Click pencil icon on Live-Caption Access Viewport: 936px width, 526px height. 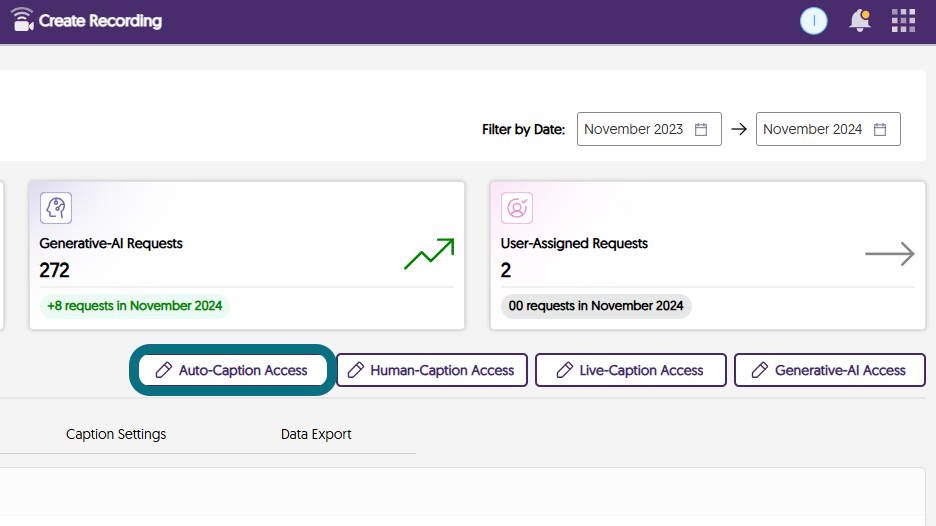[x=565, y=370]
